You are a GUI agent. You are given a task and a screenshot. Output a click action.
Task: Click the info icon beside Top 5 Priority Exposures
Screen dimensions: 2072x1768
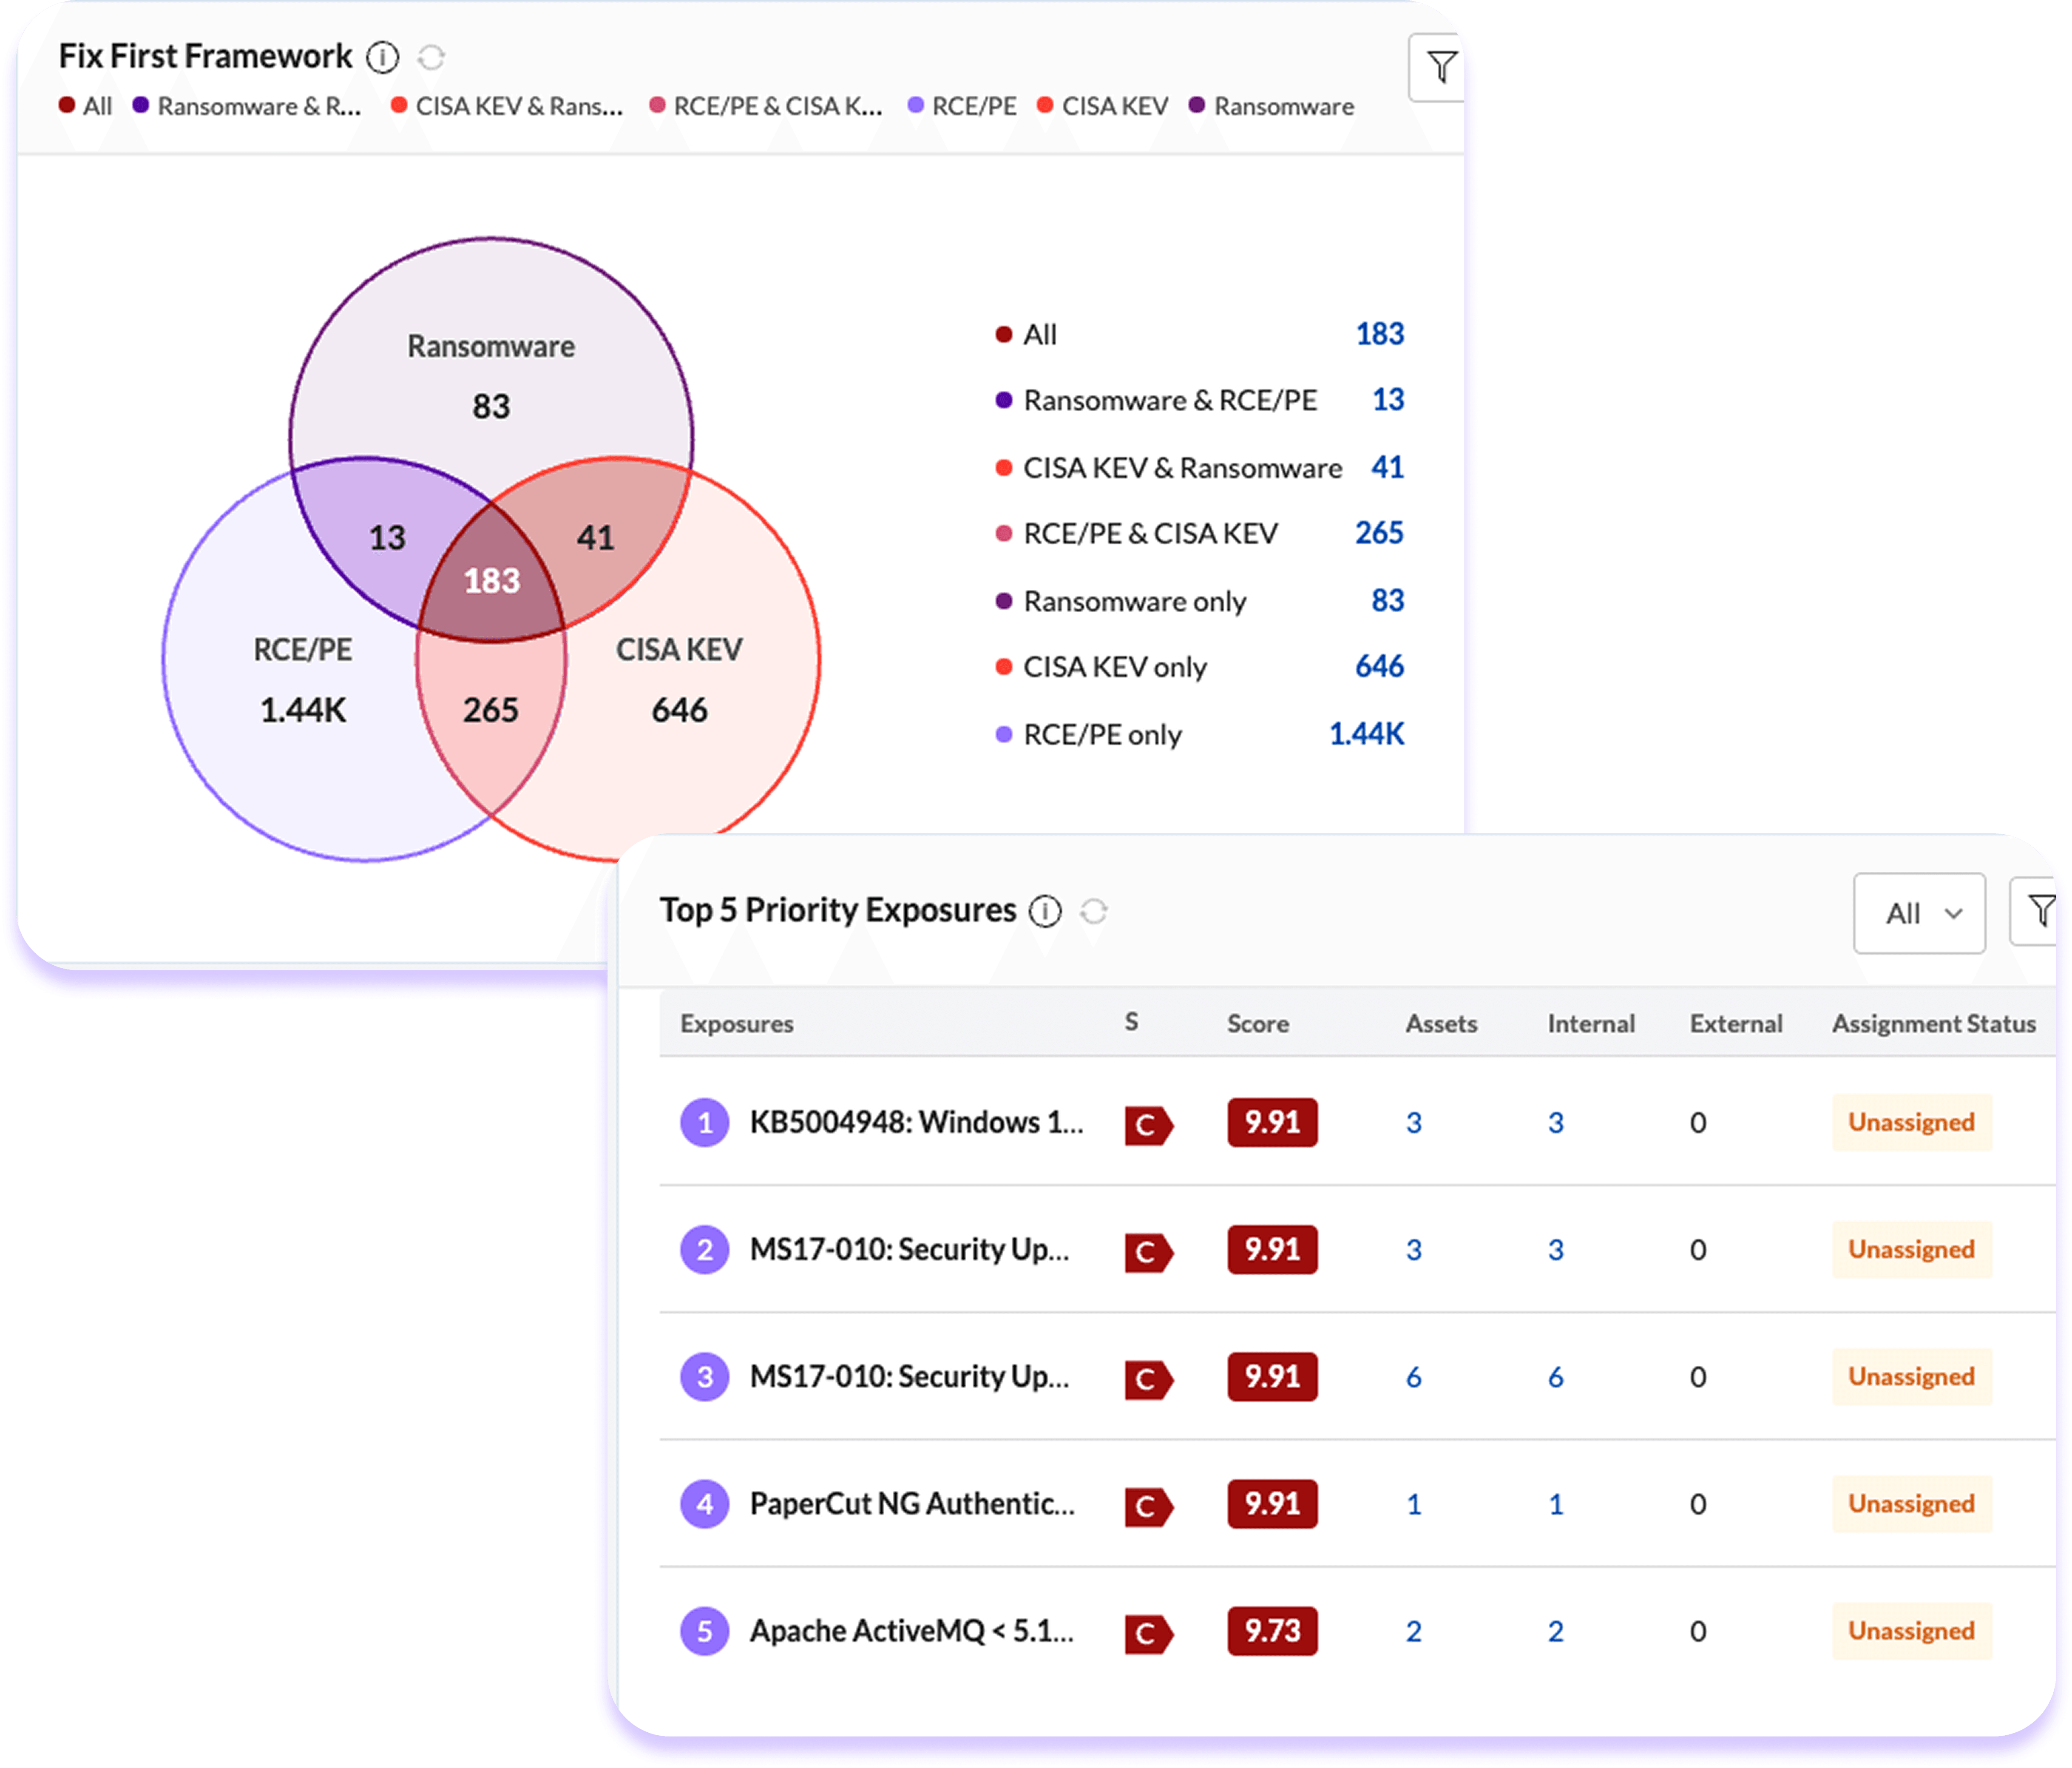pyautogui.click(x=1044, y=911)
